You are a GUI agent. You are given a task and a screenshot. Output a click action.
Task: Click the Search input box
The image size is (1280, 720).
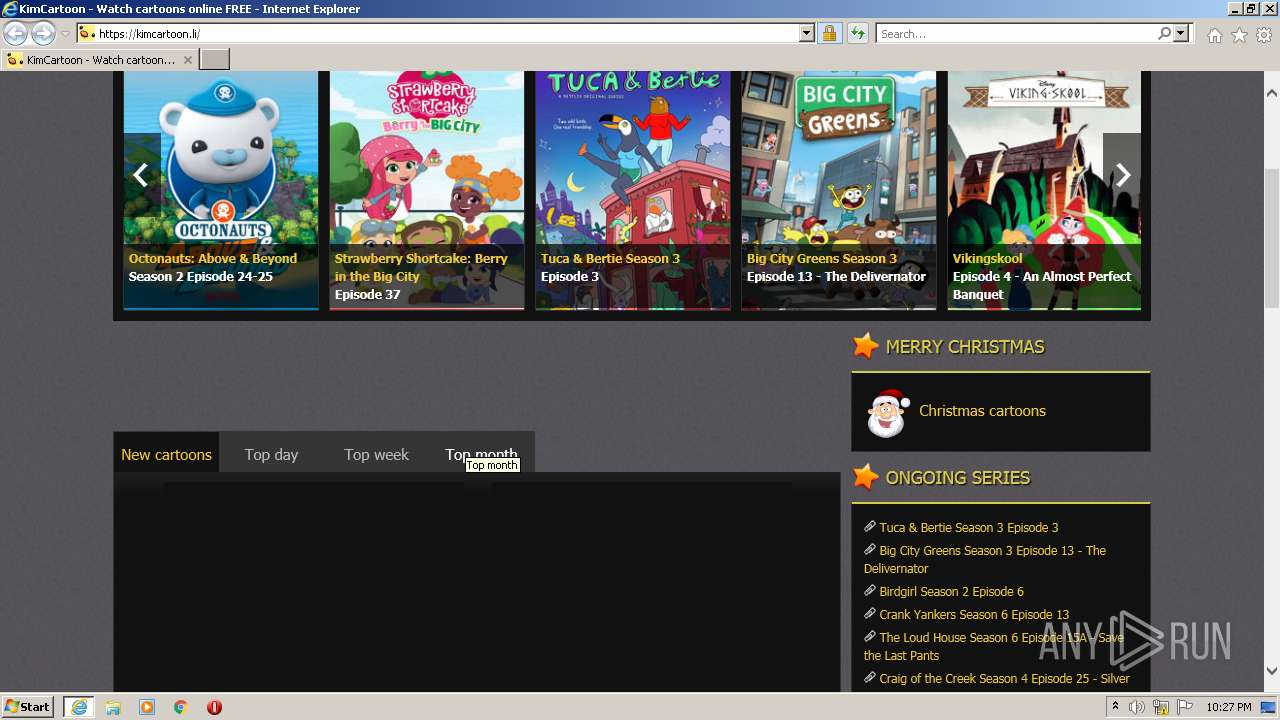click(x=1017, y=34)
